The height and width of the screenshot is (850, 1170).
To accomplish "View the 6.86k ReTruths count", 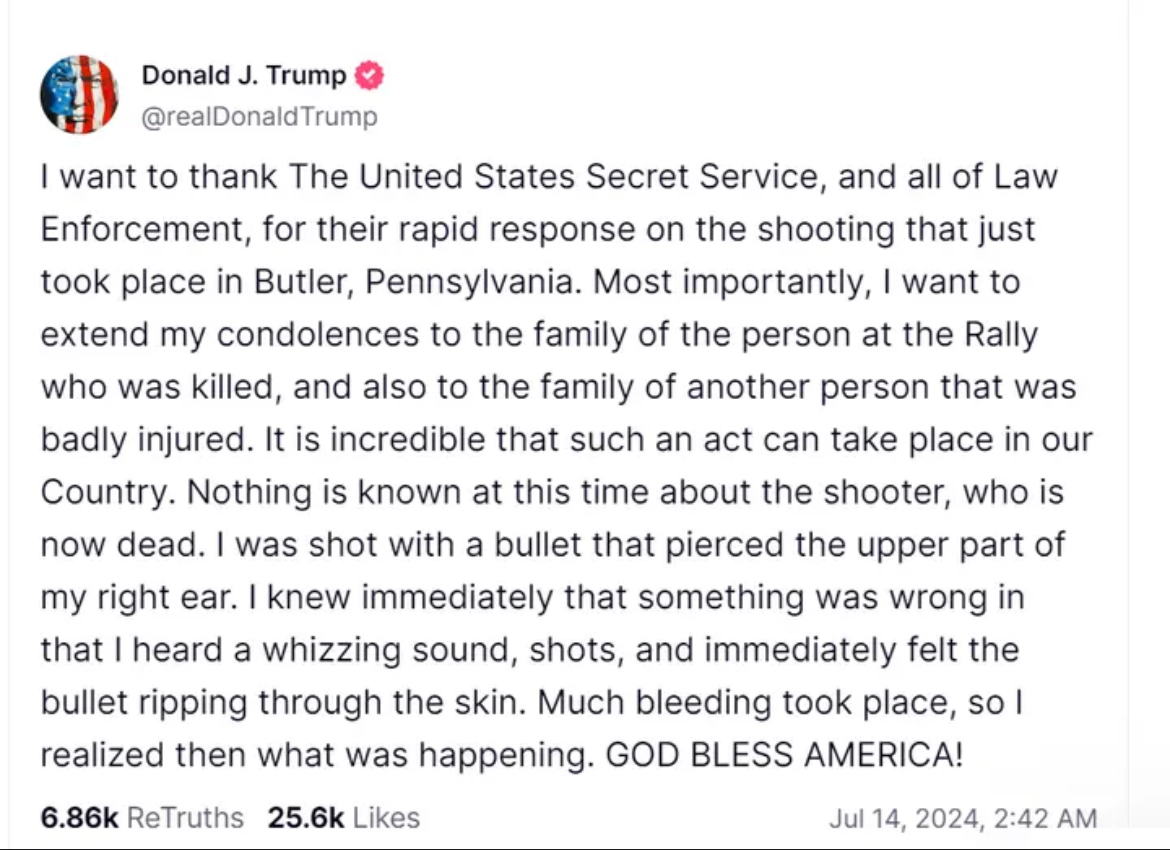I will (79, 817).
